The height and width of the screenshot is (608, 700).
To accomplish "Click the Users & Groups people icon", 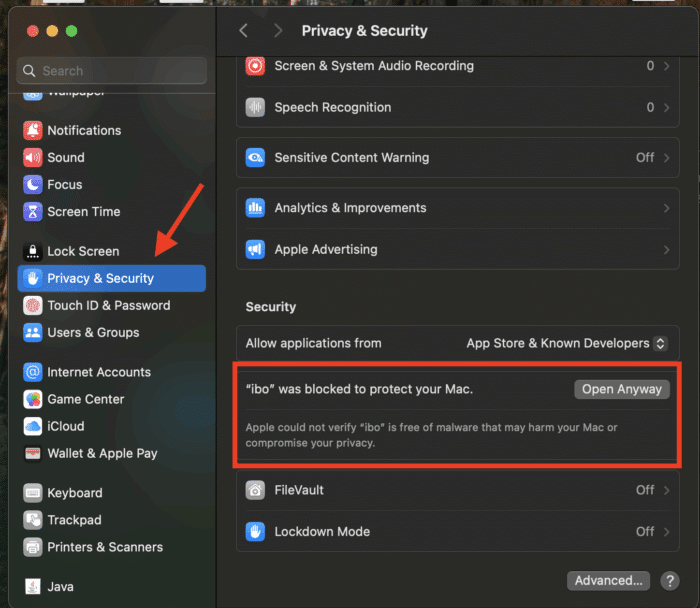I will (33, 333).
